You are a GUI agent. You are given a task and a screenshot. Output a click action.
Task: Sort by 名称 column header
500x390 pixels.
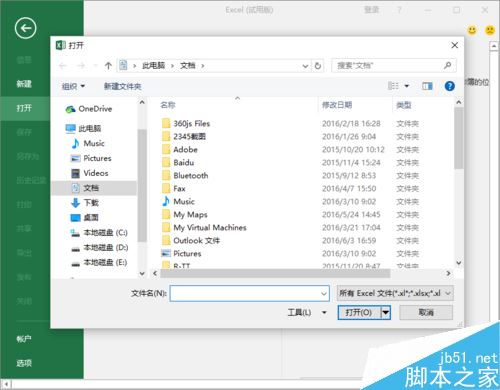tap(168, 105)
